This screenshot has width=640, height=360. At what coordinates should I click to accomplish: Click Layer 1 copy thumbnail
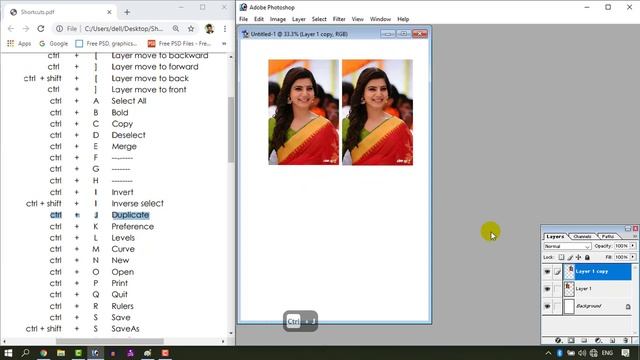(x=569, y=272)
